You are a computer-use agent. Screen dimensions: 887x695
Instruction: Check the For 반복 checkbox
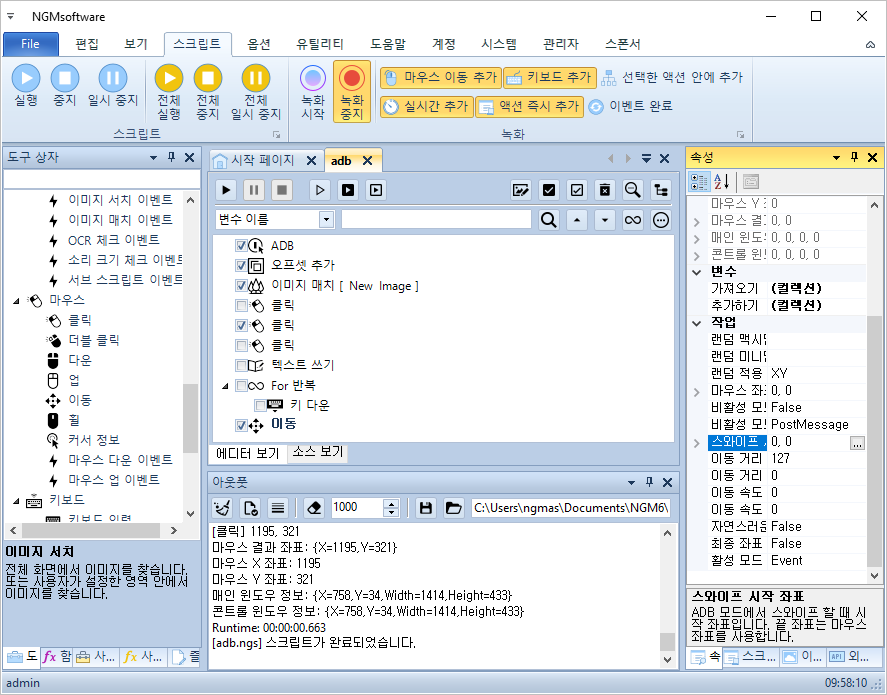(x=241, y=386)
